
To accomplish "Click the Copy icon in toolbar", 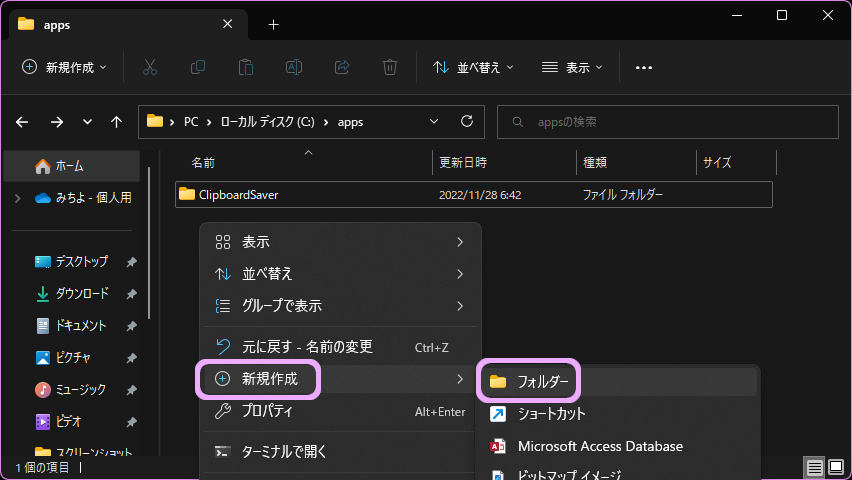I will pyautogui.click(x=198, y=67).
